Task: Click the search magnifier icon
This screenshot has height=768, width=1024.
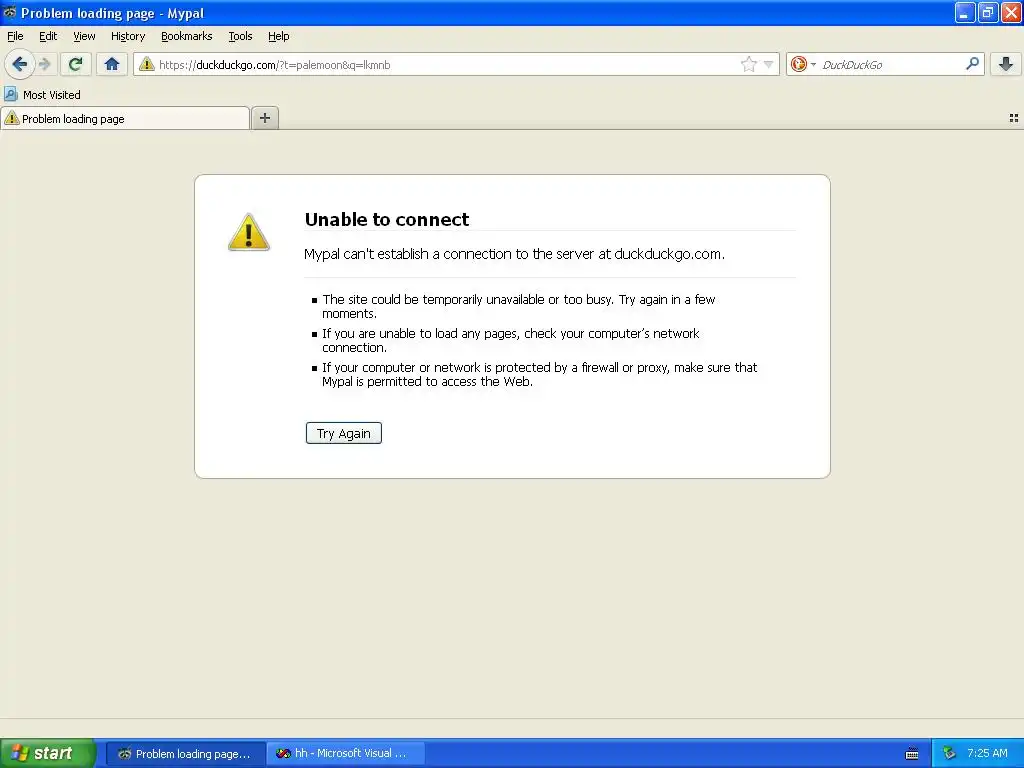Action: click(972, 63)
